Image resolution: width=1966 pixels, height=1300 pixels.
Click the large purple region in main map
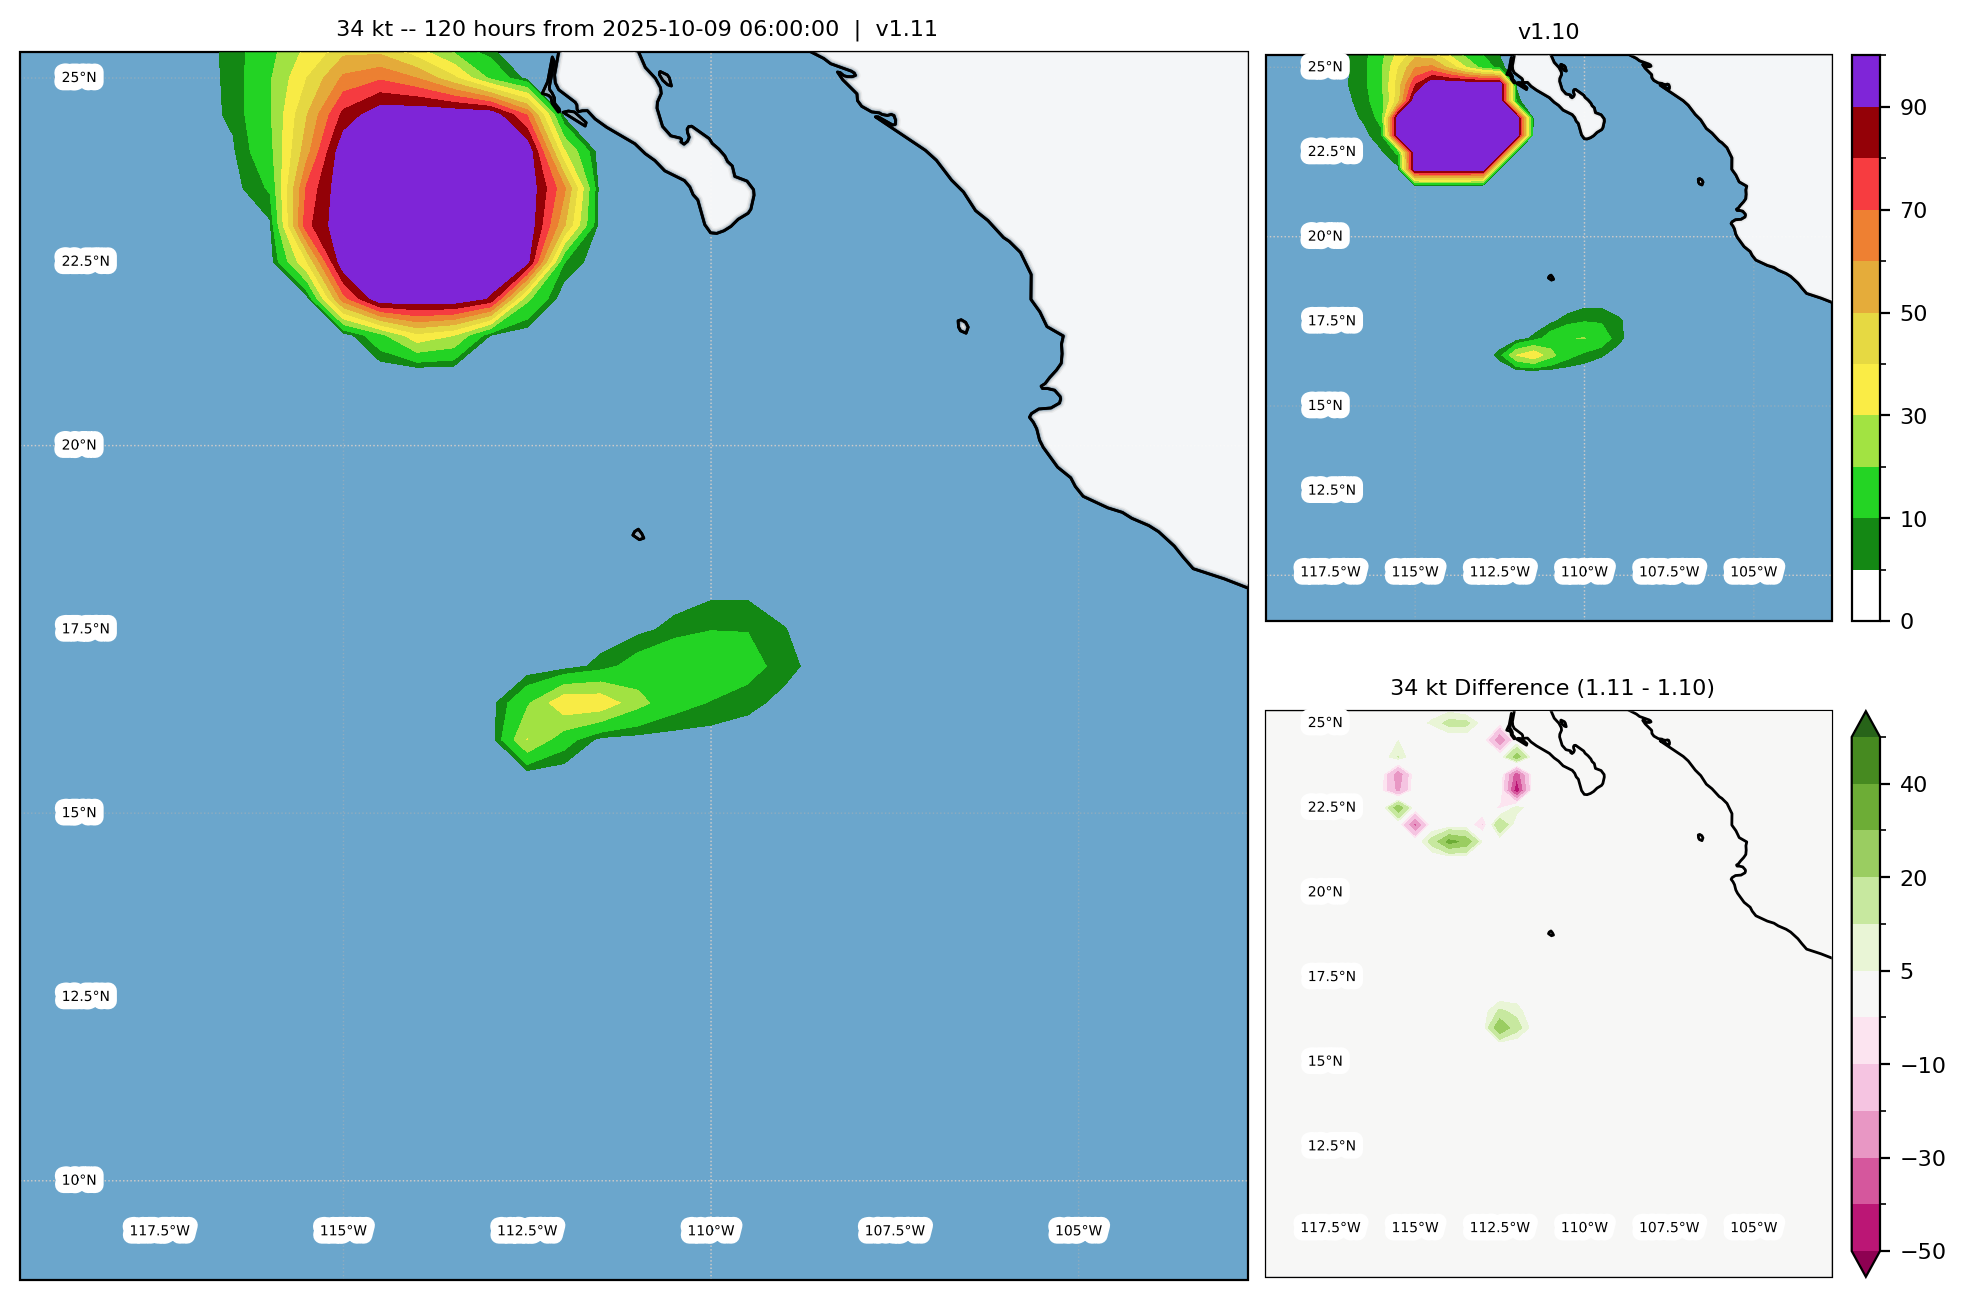(x=435, y=205)
